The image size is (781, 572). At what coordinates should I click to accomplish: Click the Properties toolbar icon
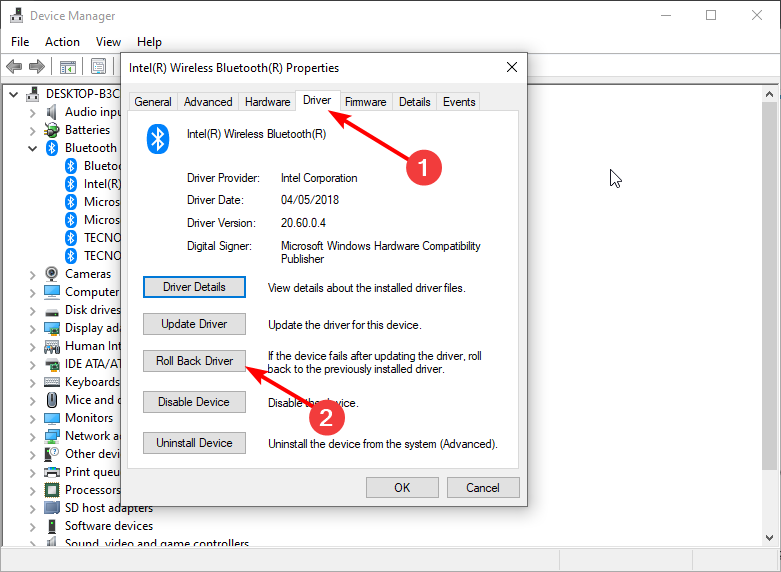click(x=98, y=66)
